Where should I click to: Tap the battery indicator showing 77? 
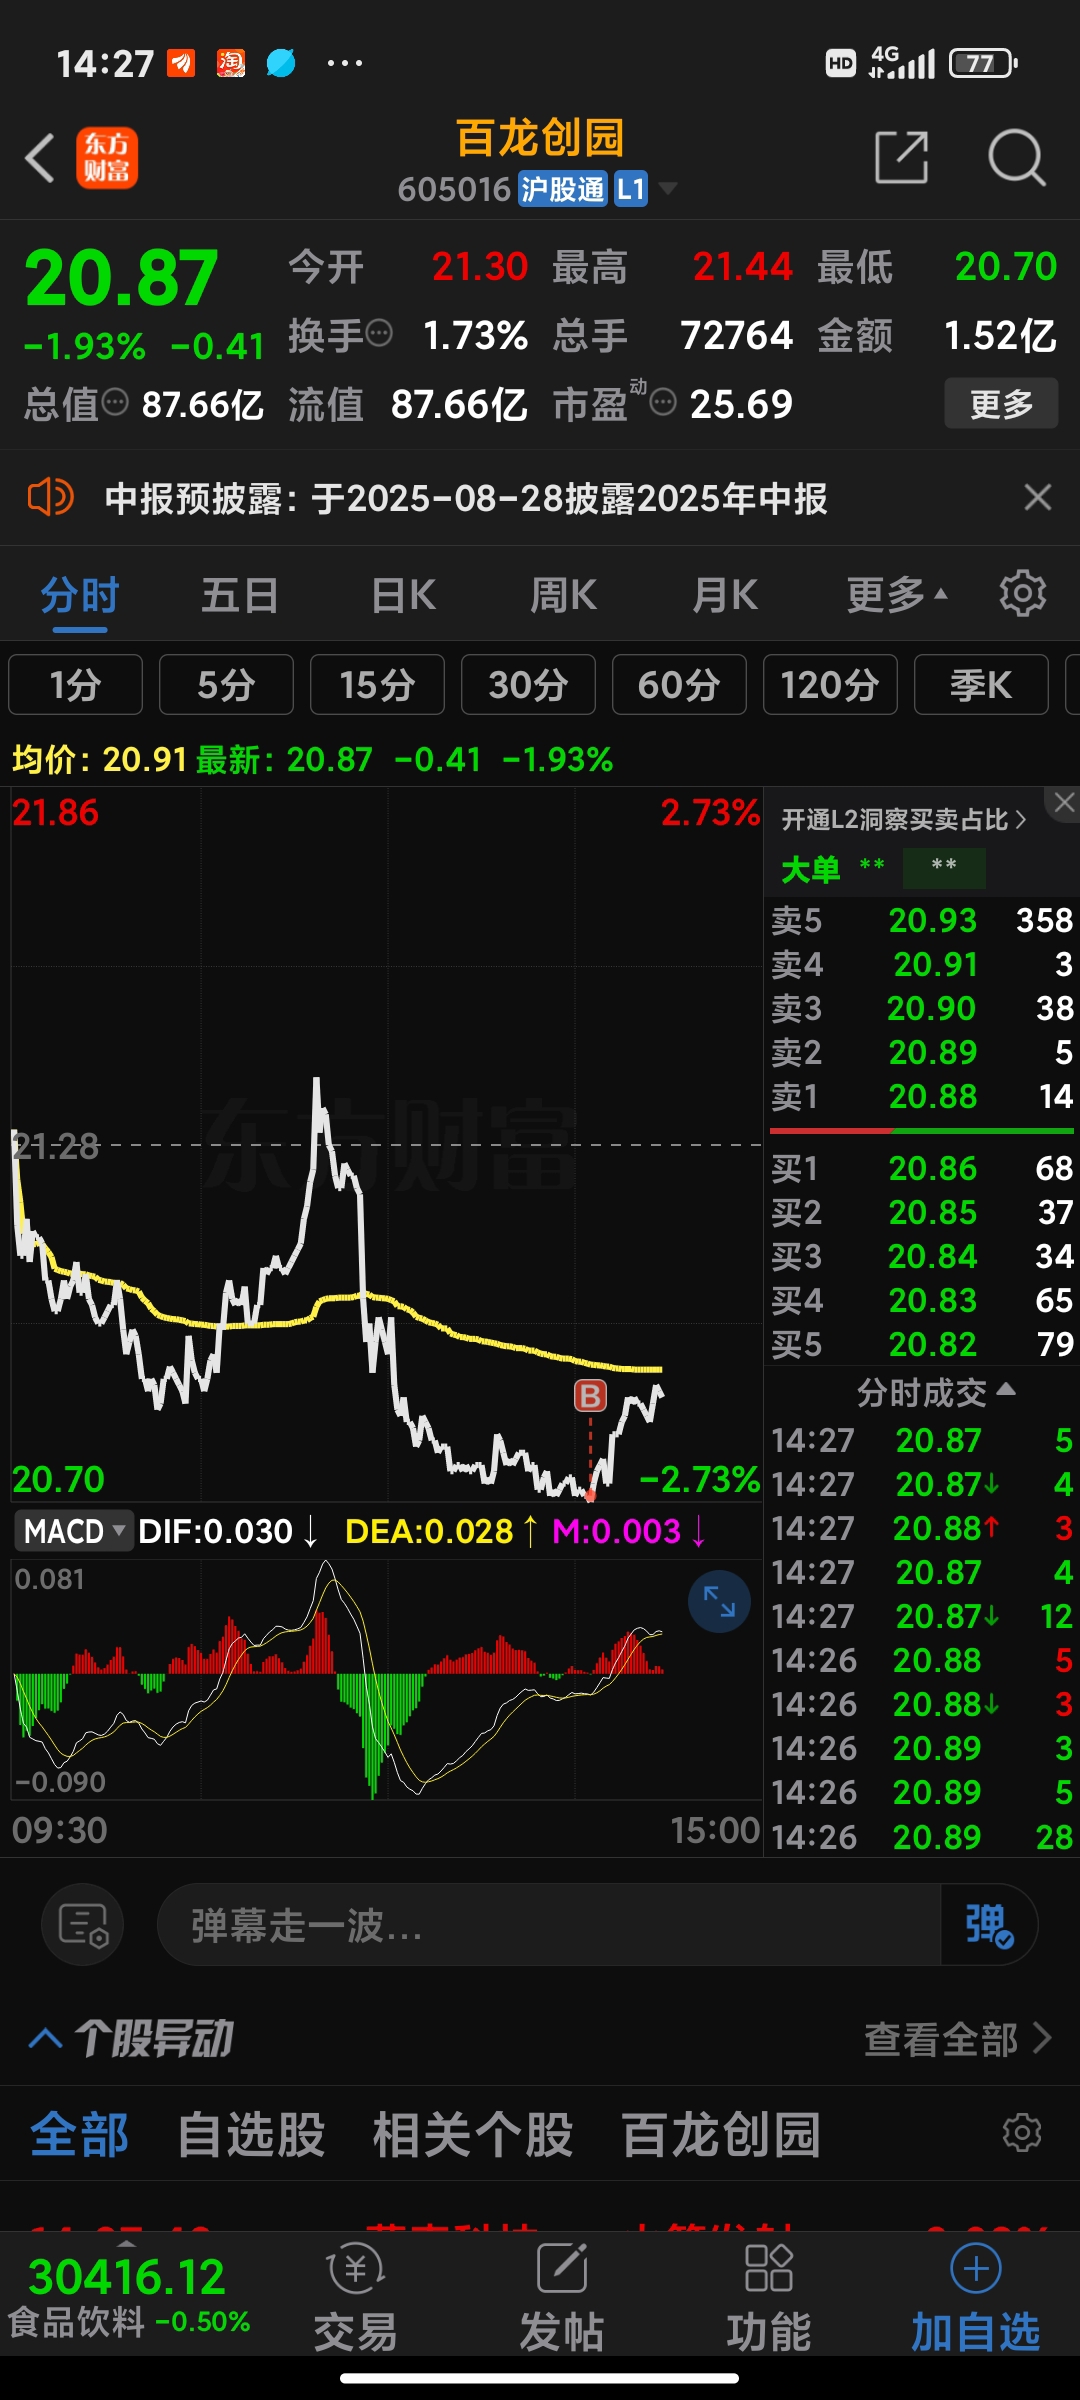[983, 63]
